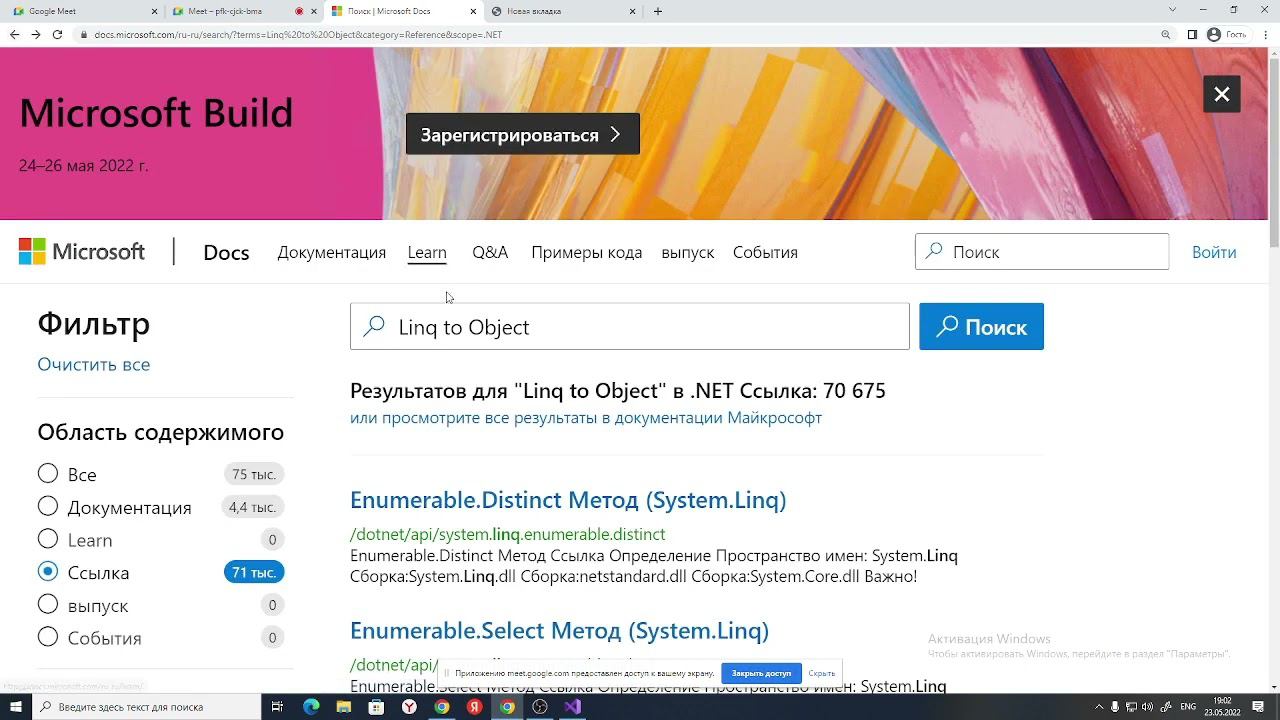Open Task View on the taskbar
Viewport: 1280px width, 720px height.
pos(279,707)
